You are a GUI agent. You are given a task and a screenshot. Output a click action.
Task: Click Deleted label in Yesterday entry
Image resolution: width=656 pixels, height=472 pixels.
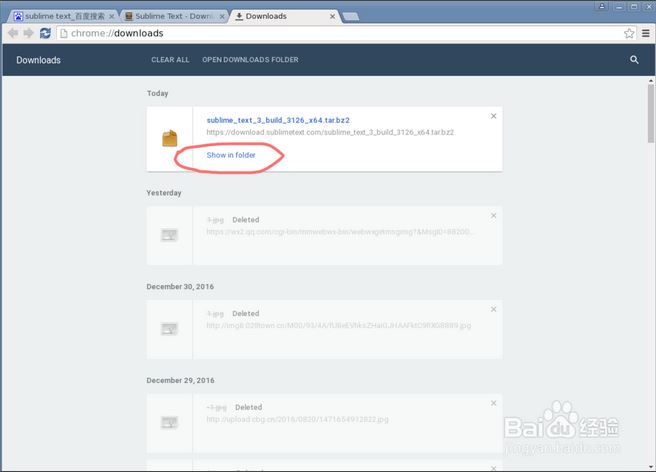coord(246,220)
